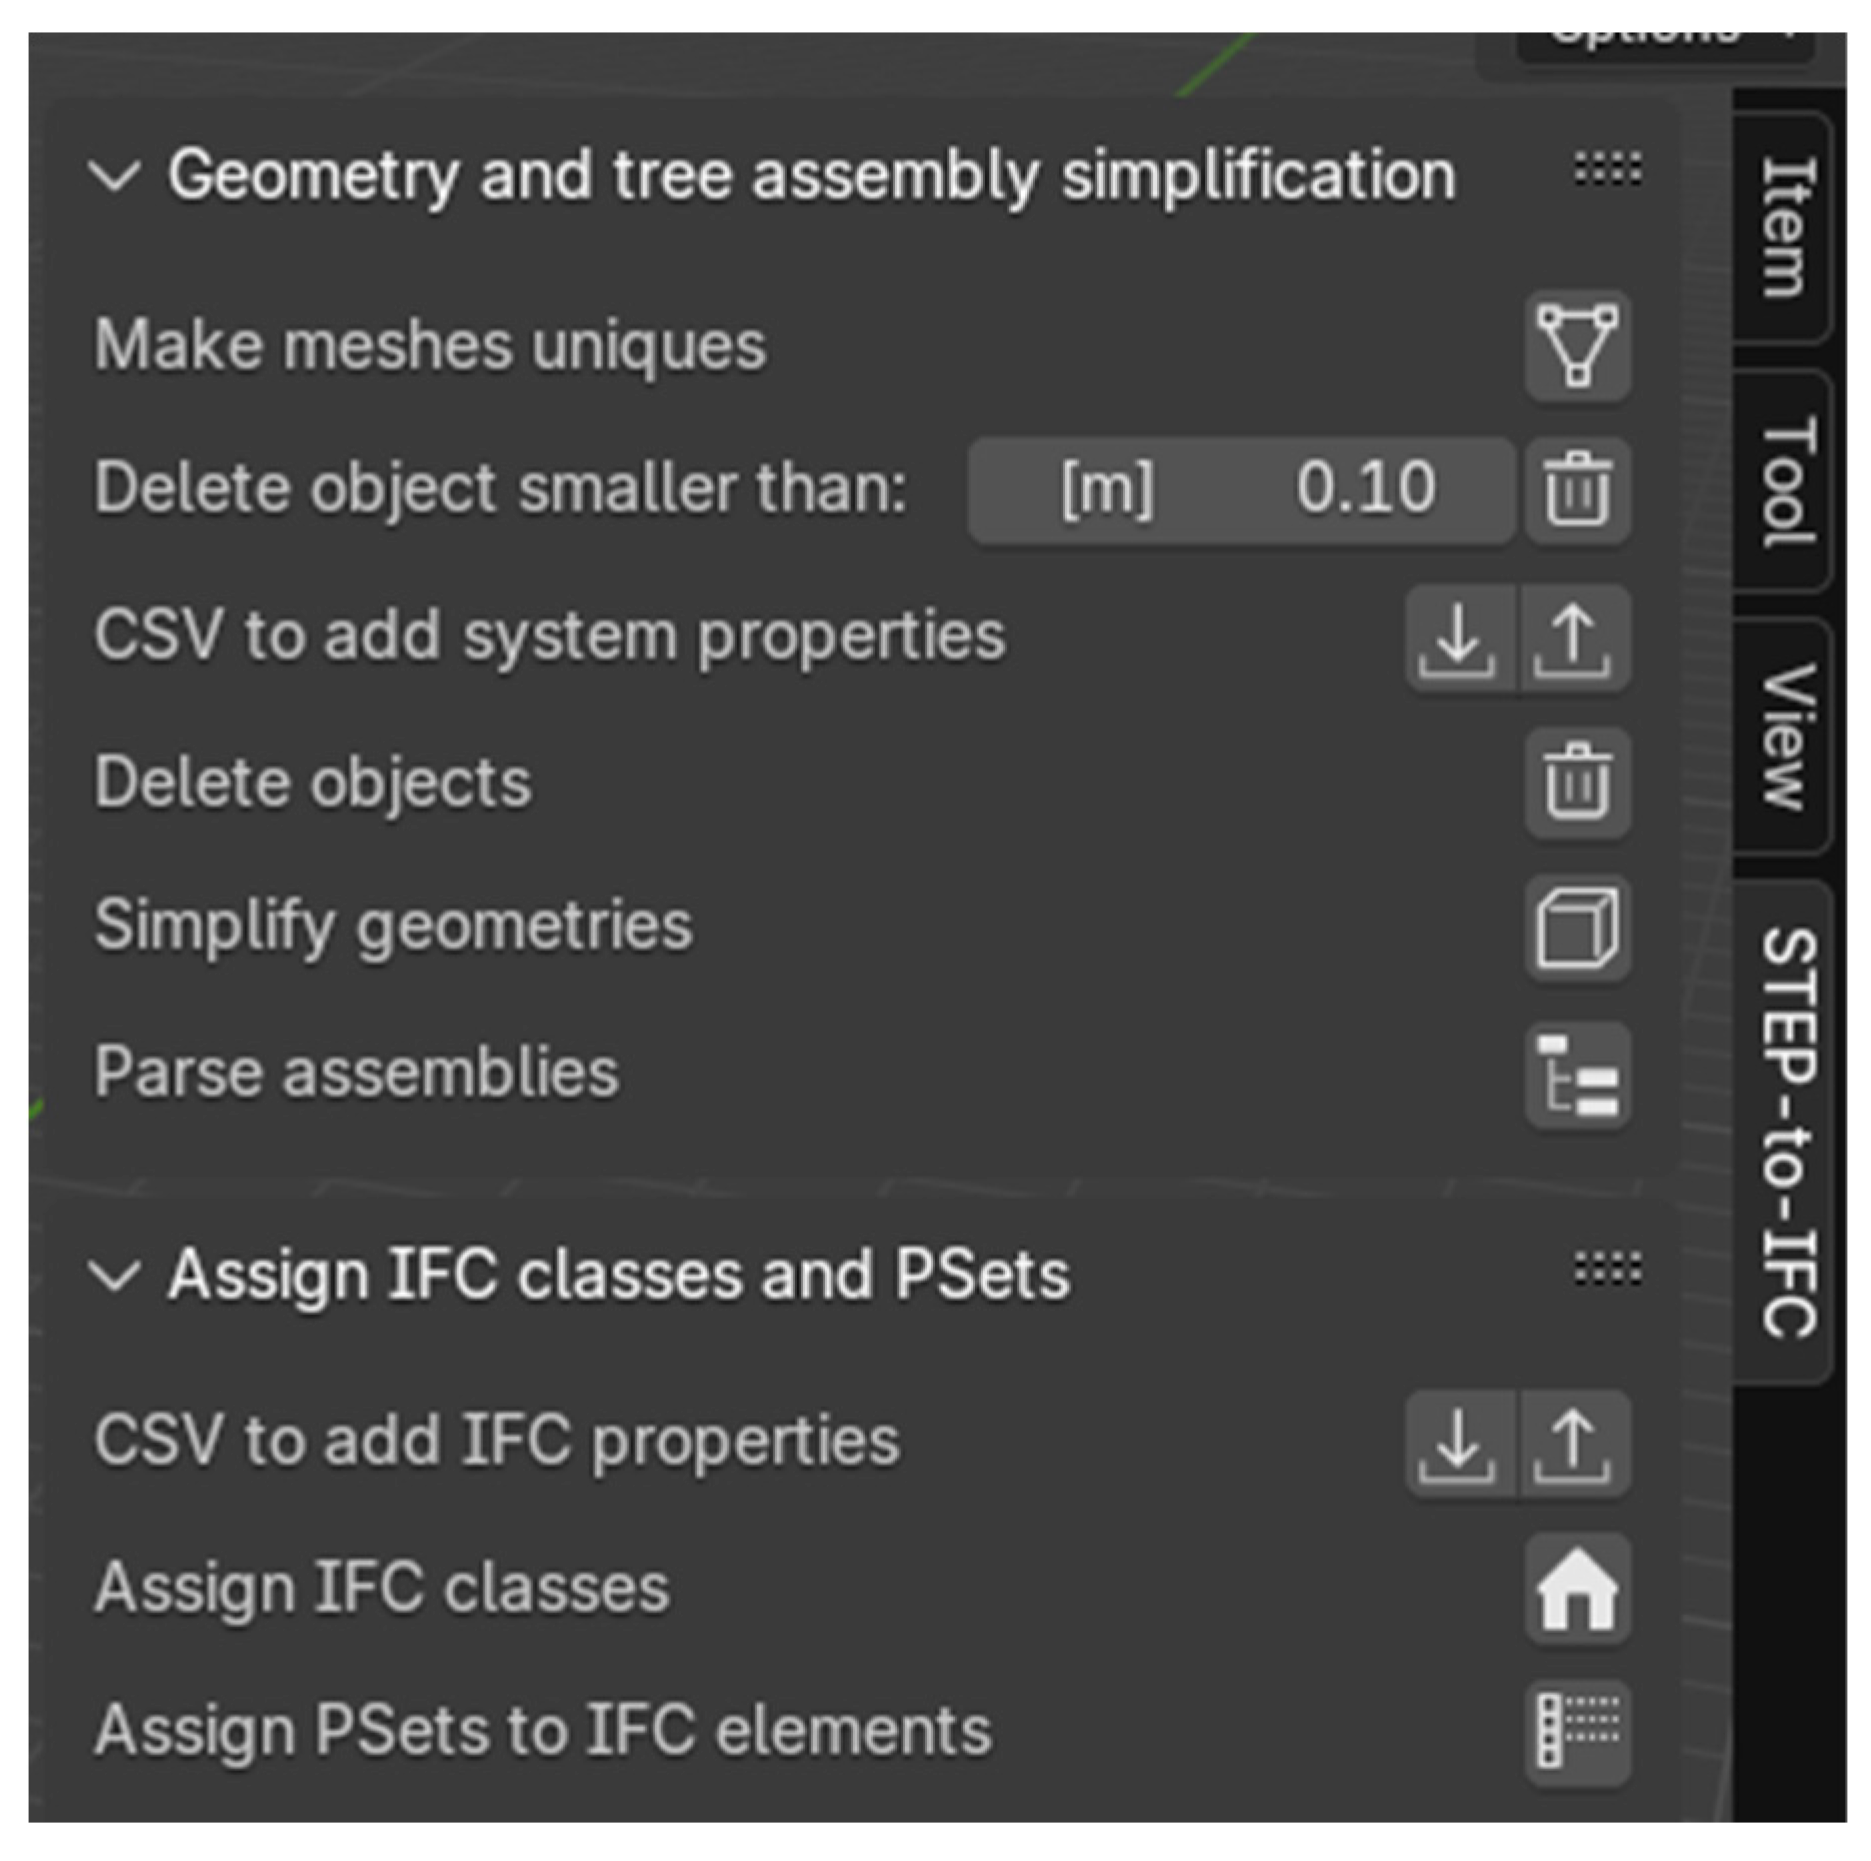The image size is (1871, 1861).
Task: Collapse the Geometry and tree assembly simplification panel
Action: tap(115, 176)
